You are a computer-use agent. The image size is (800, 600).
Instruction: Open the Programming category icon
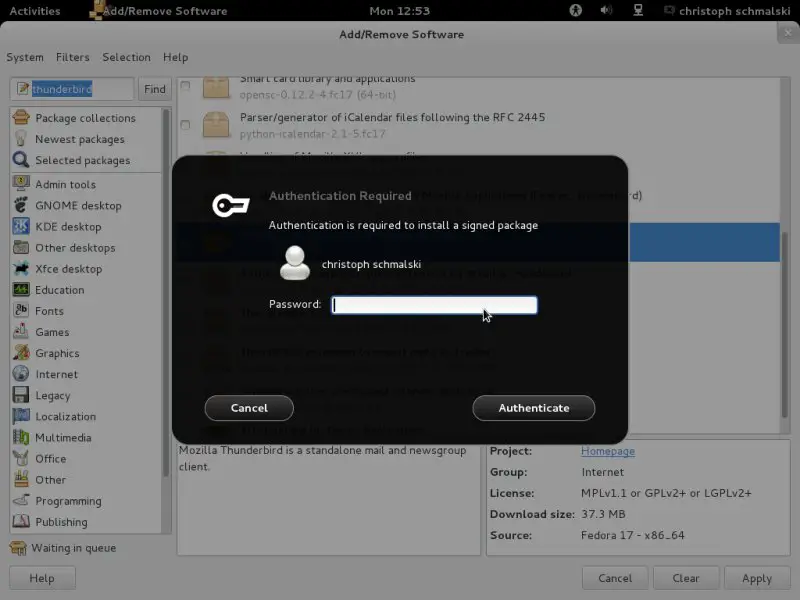[x=21, y=501]
